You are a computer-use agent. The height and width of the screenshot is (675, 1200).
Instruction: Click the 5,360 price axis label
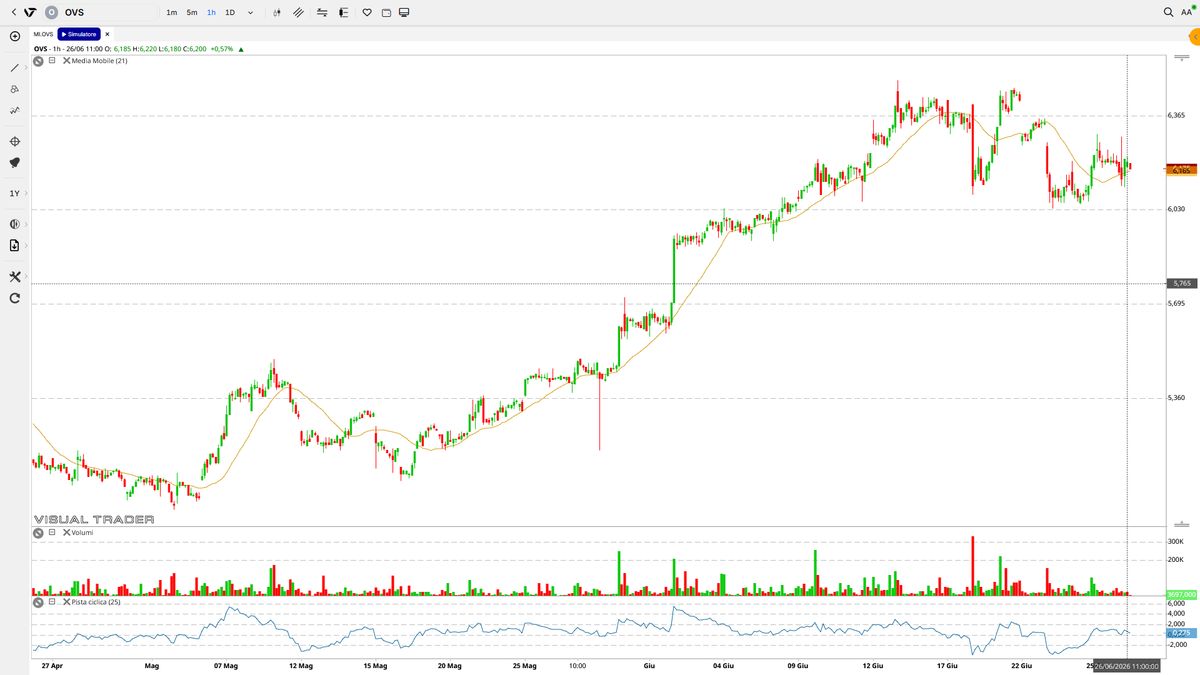[x=1176, y=398]
